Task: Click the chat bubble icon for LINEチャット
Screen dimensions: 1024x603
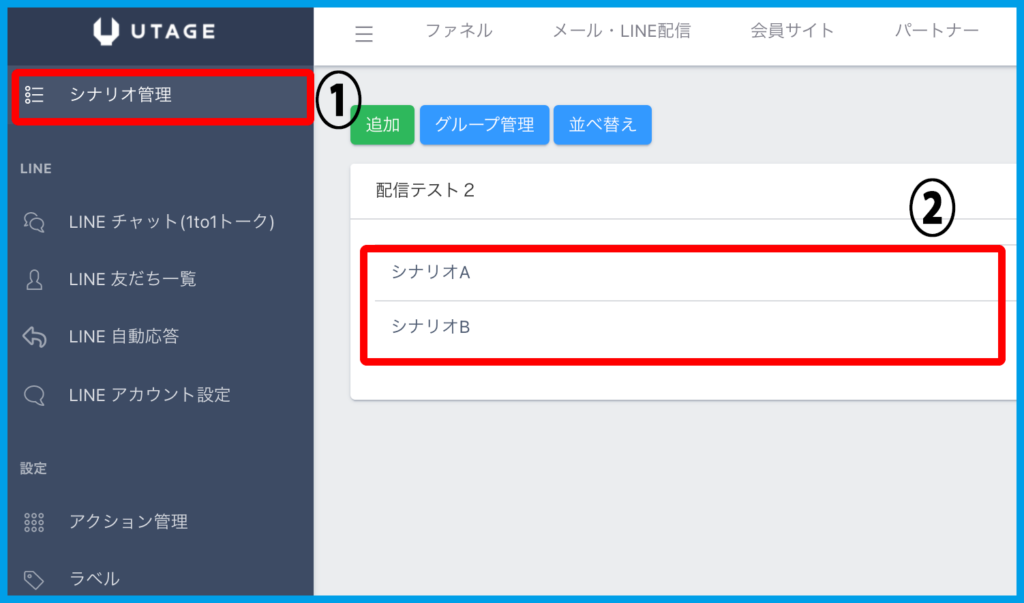Action: (x=34, y=222)
